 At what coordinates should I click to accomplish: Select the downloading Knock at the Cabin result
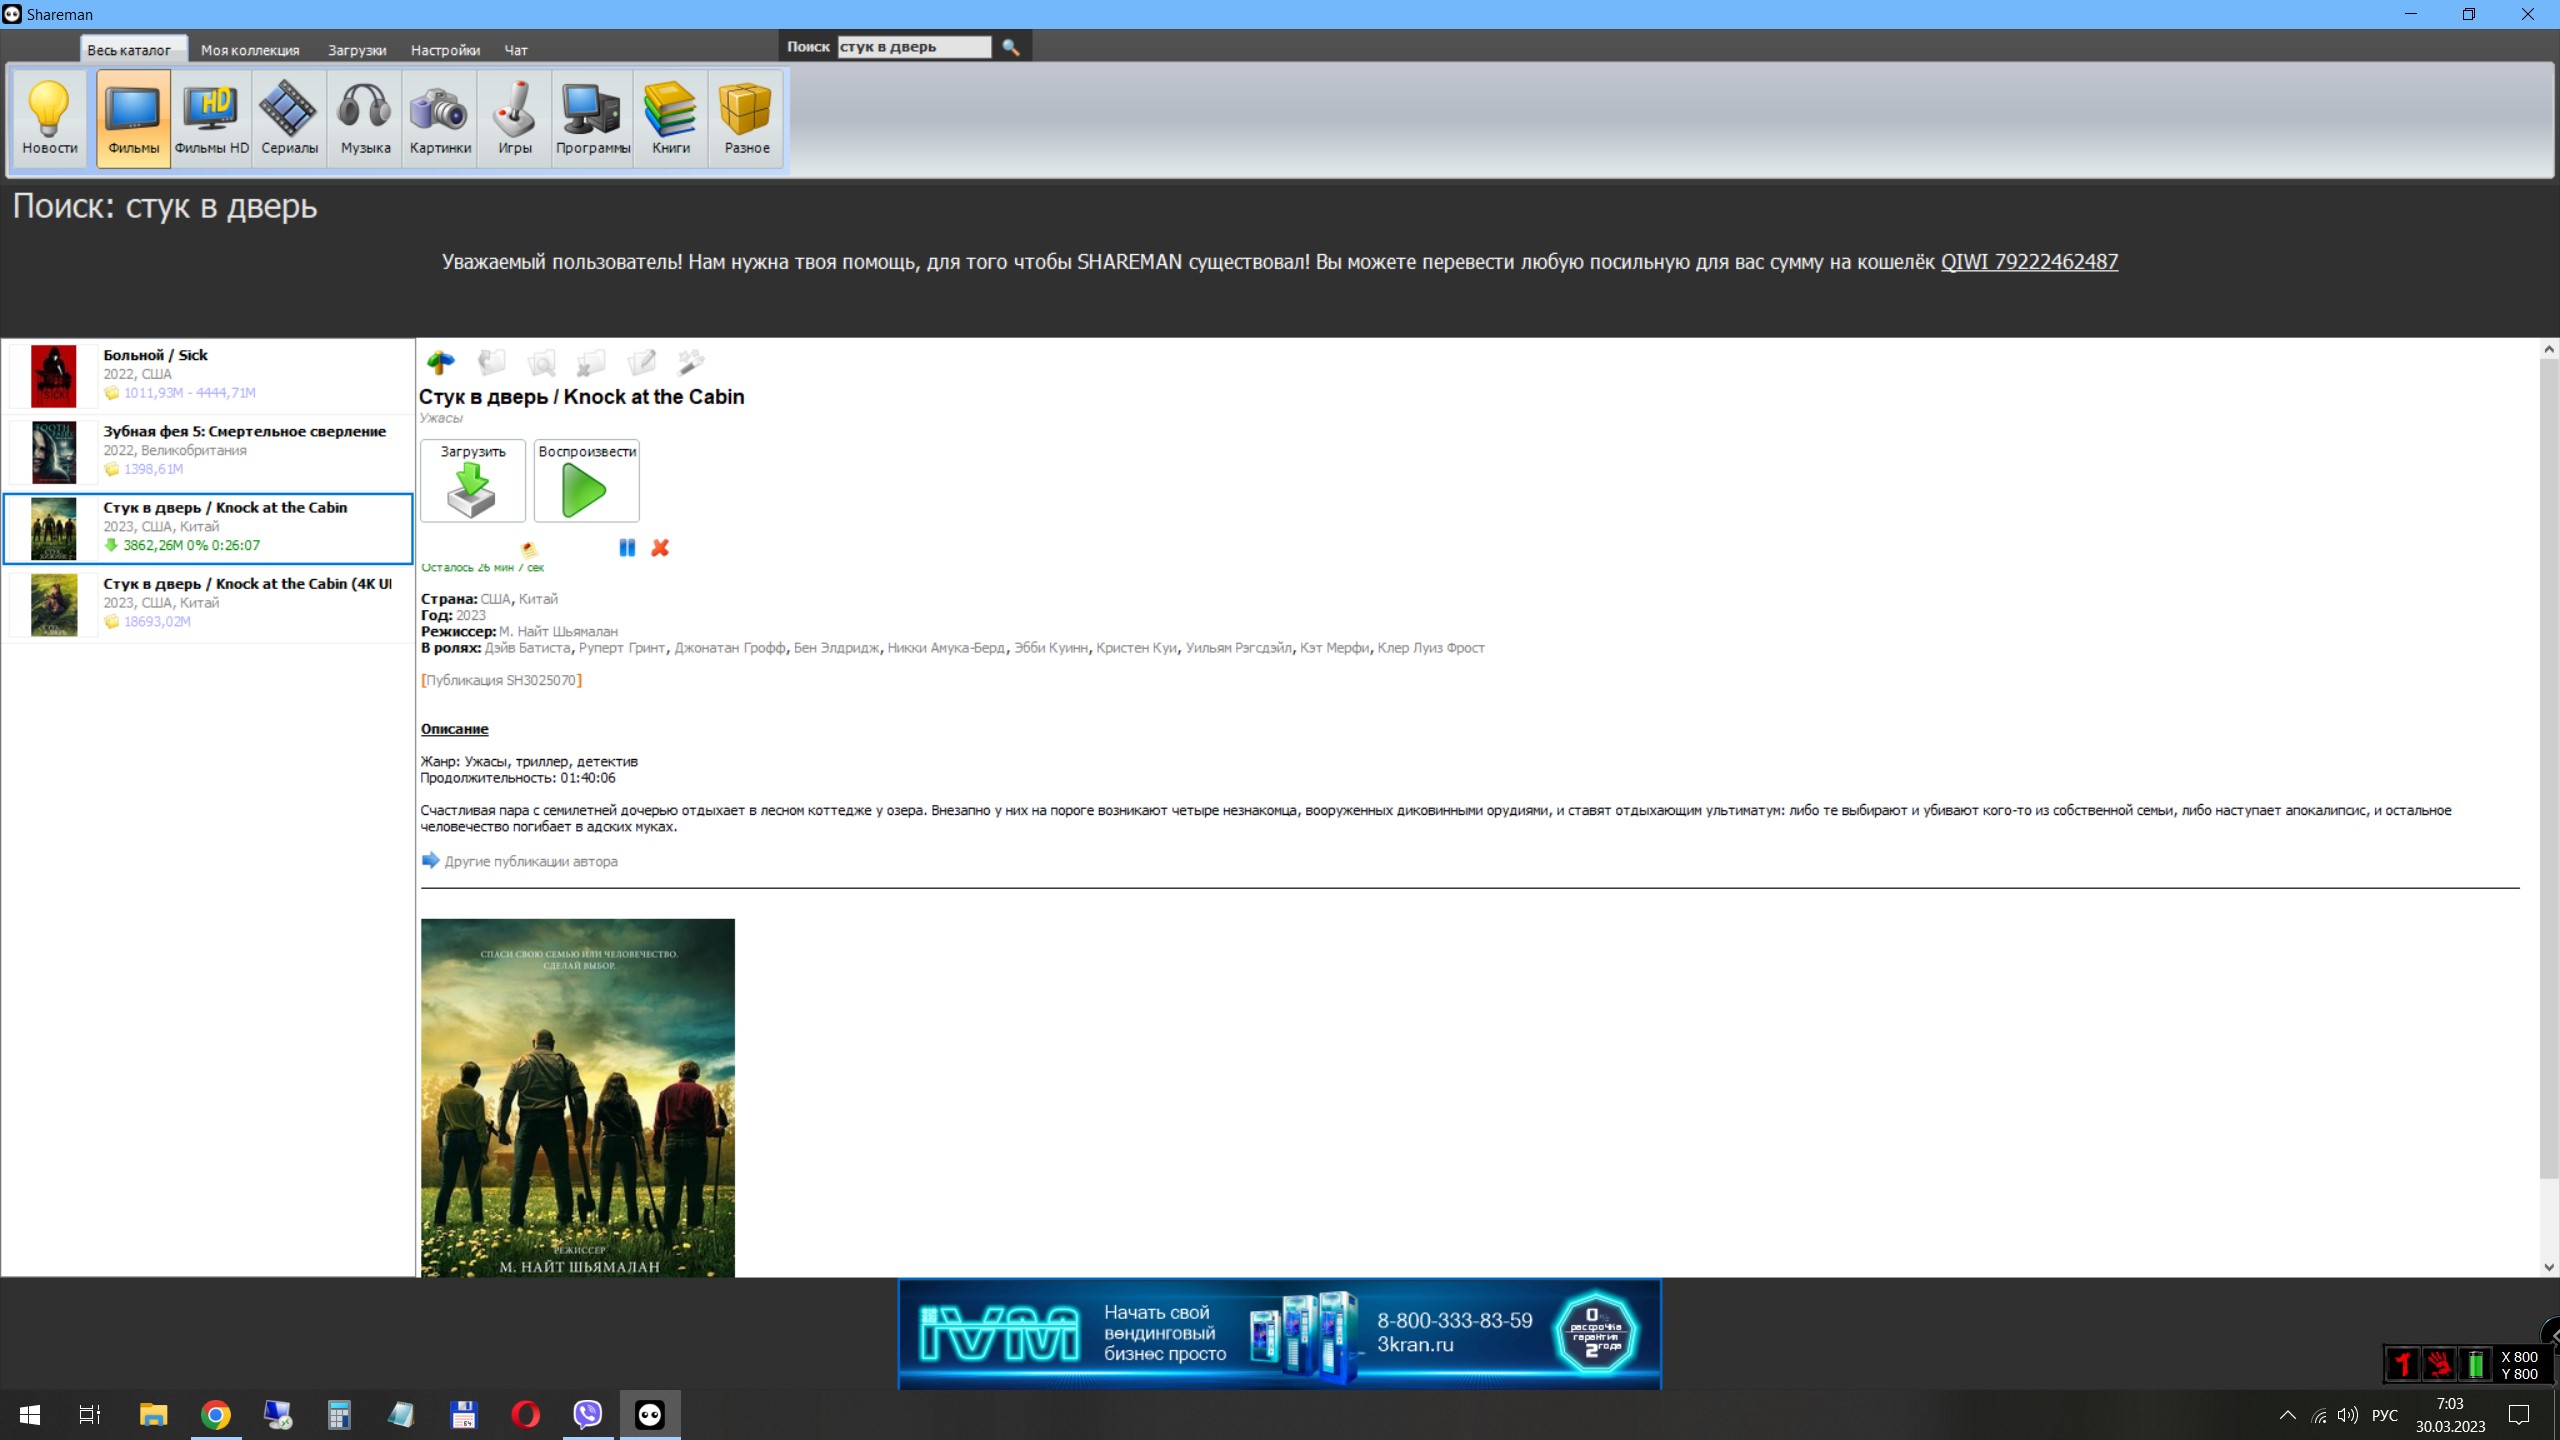pyautogui.click(x=208, y=528)
